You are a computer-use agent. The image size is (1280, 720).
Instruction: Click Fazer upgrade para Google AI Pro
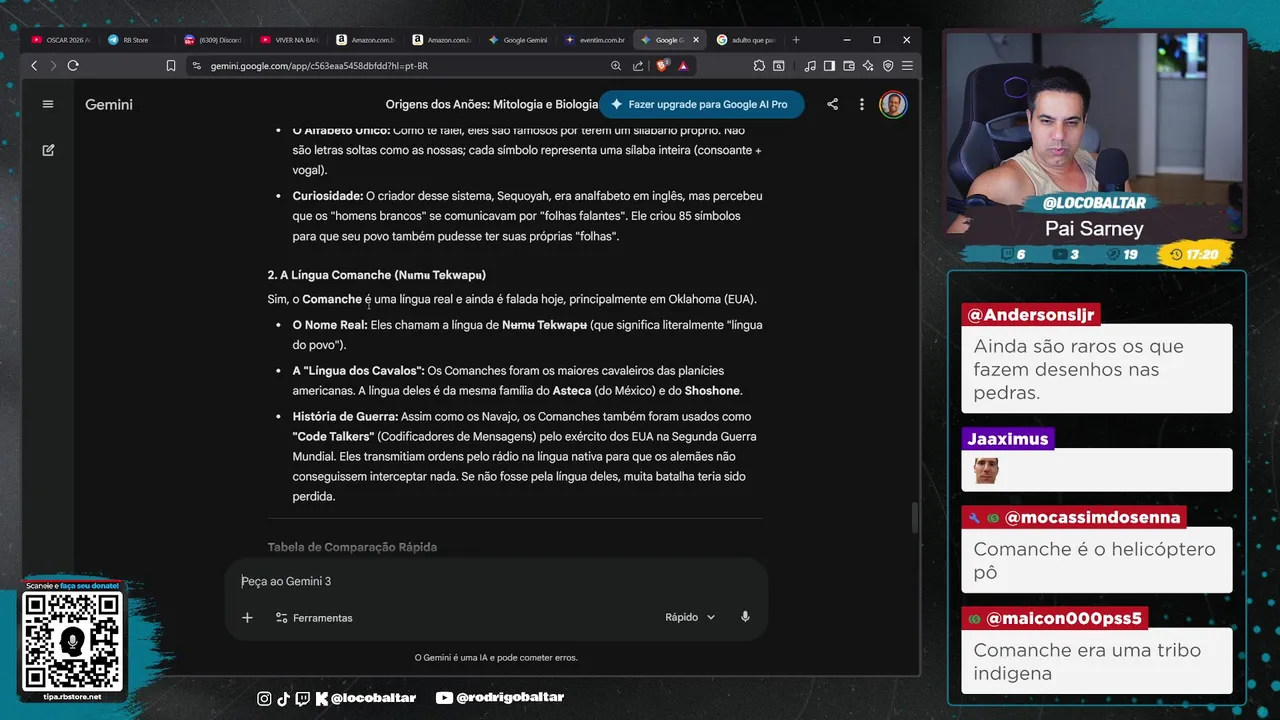pos(701,104)
